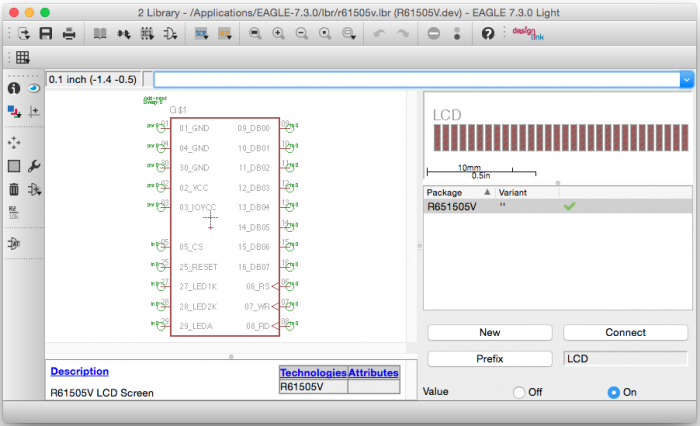Redo the last action
Viewport: 700px width, 426px height.
[403, 33]
